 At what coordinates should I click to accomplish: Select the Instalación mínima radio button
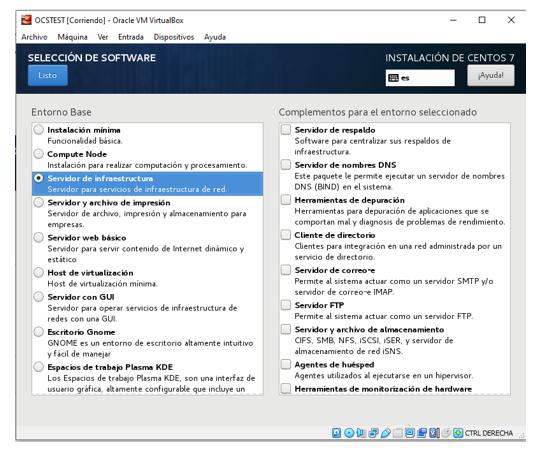pyautogui.click(x=39, y=130)
